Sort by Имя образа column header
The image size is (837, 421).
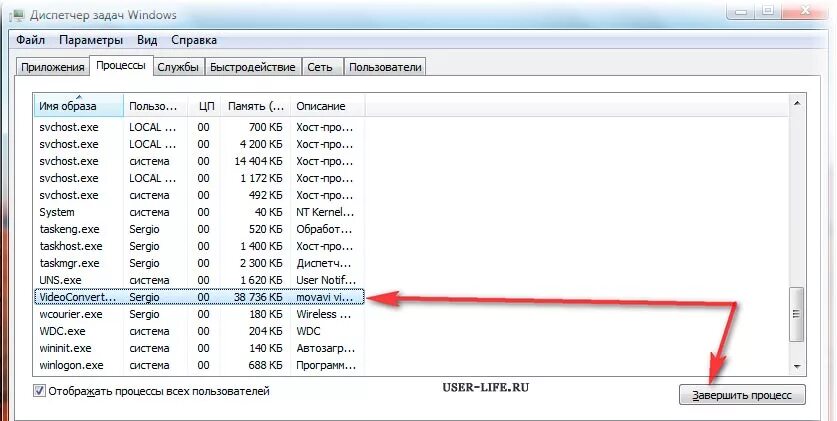[x=78, y=106]
